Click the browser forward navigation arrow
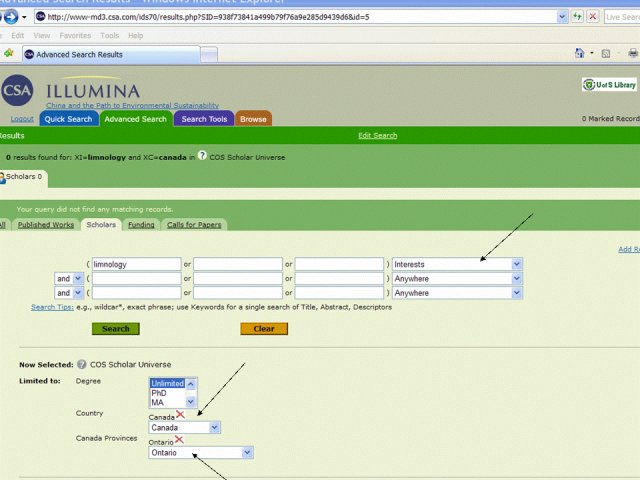The width and height of the screenshot is (640, 480). [11, 17]
